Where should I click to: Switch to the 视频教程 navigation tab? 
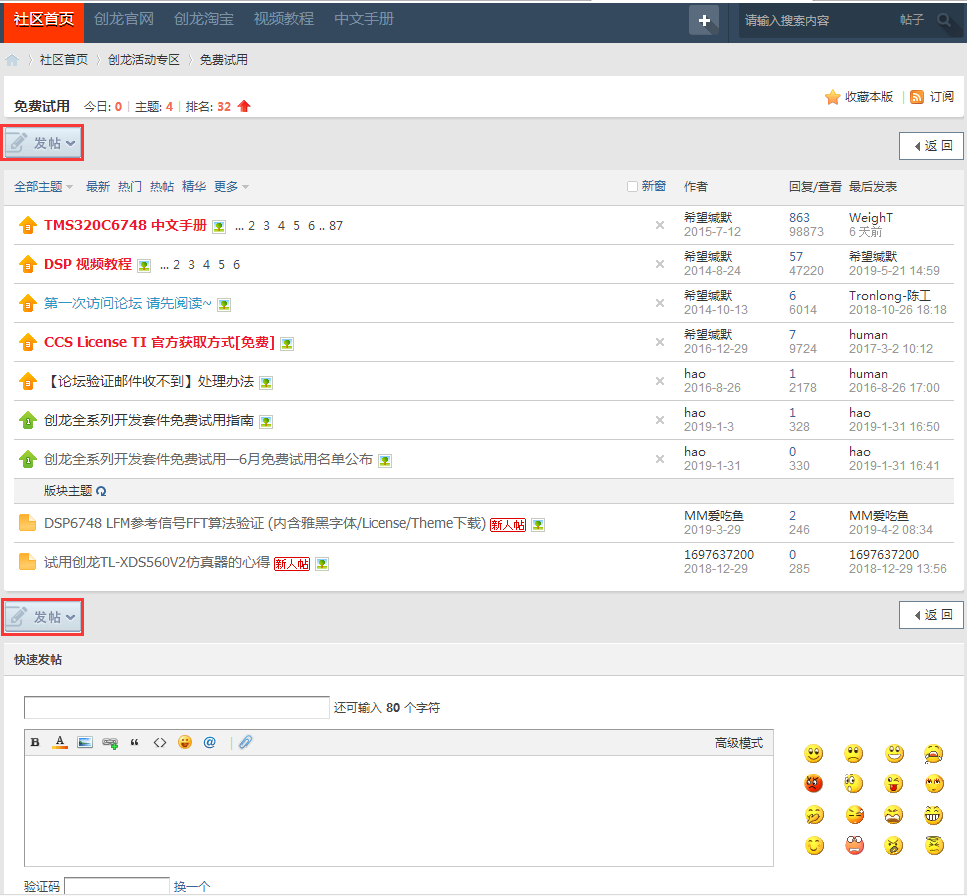click(283, 19)
